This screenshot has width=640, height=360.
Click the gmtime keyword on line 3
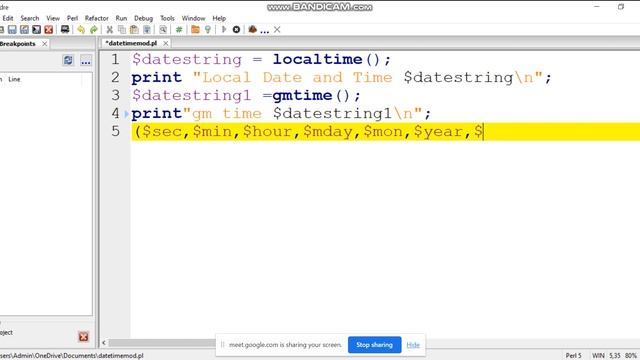(302, 96)
